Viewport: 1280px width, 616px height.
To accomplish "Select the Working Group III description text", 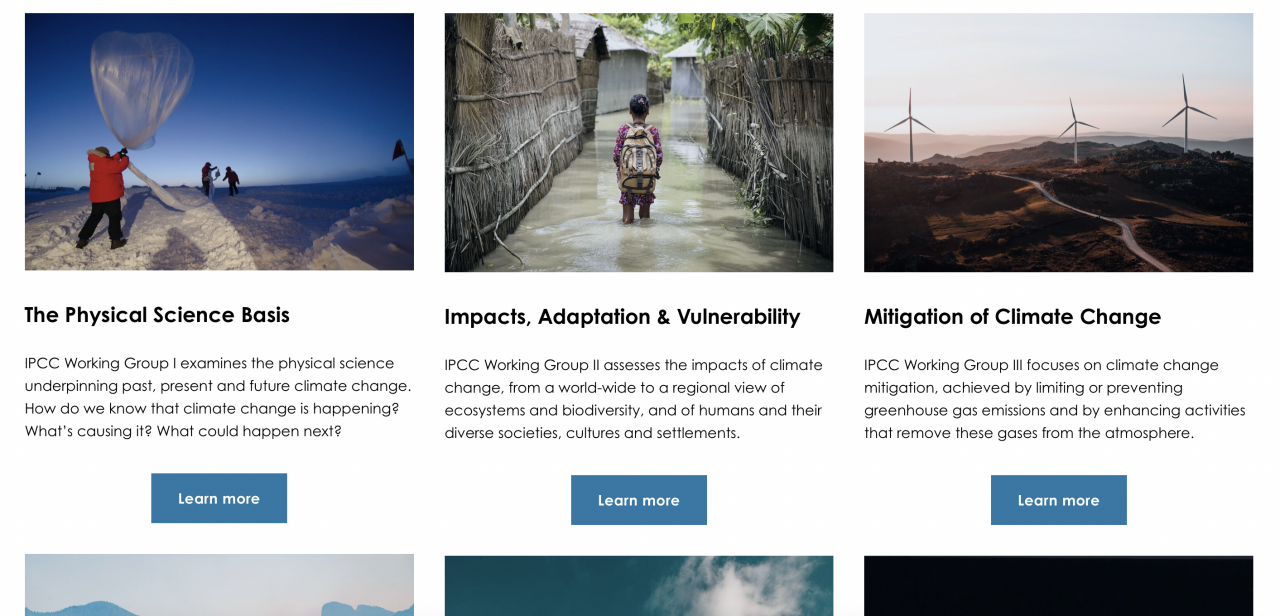I will (x=1055, y=399).
